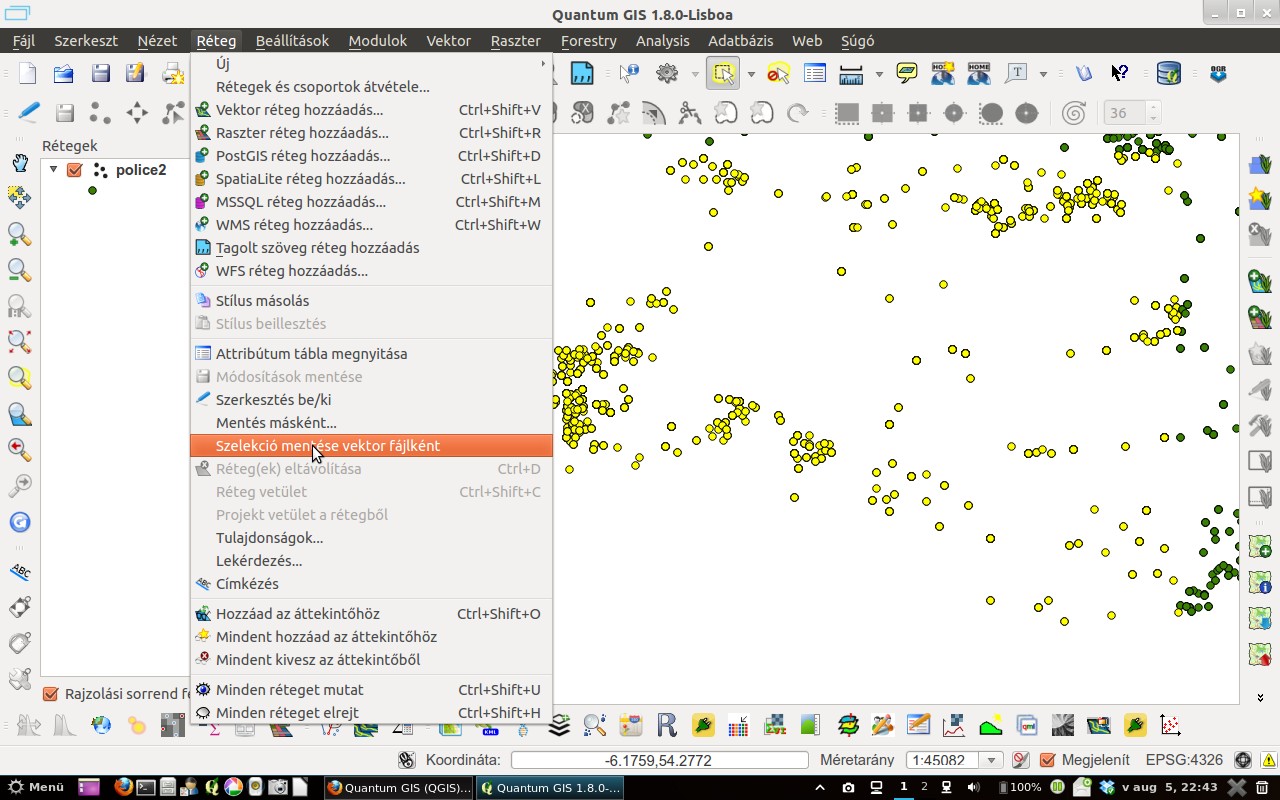
Task: Save project with the floppy disk icon
Action: (x=100, y=73)
